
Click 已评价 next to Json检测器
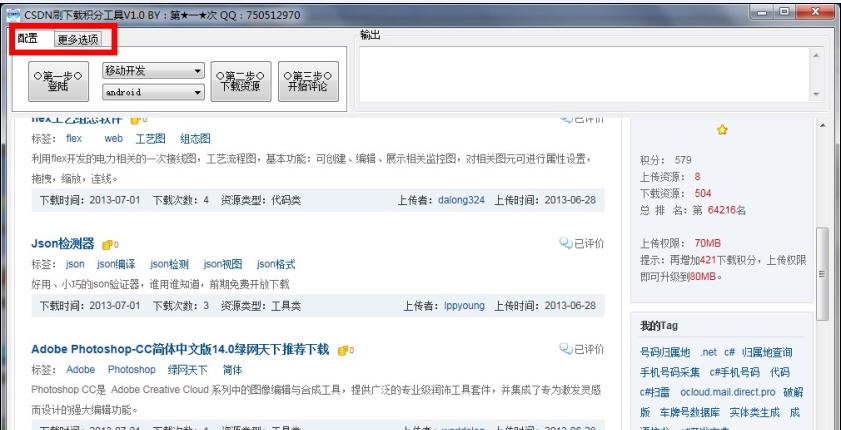pos(589,243)
